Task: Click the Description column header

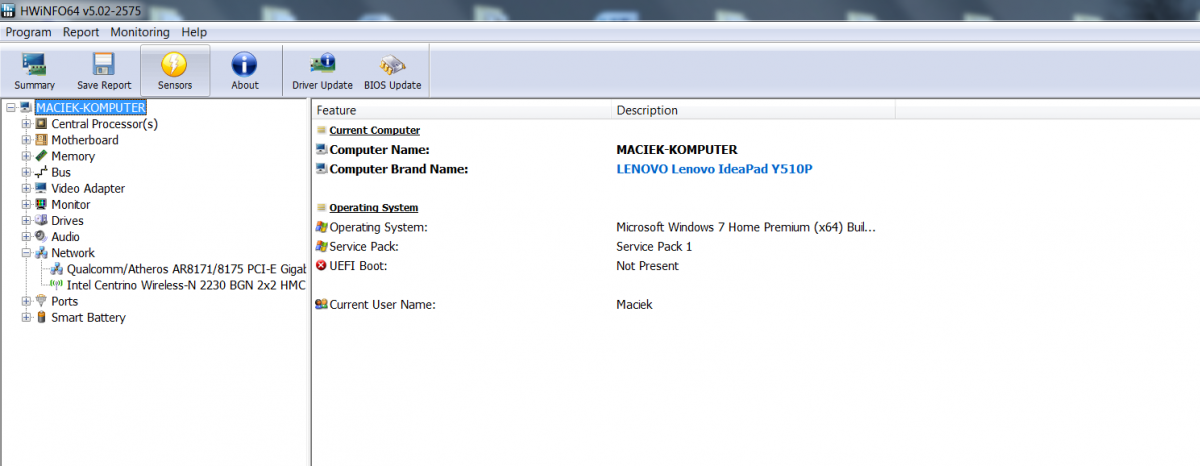Action: 753,110
